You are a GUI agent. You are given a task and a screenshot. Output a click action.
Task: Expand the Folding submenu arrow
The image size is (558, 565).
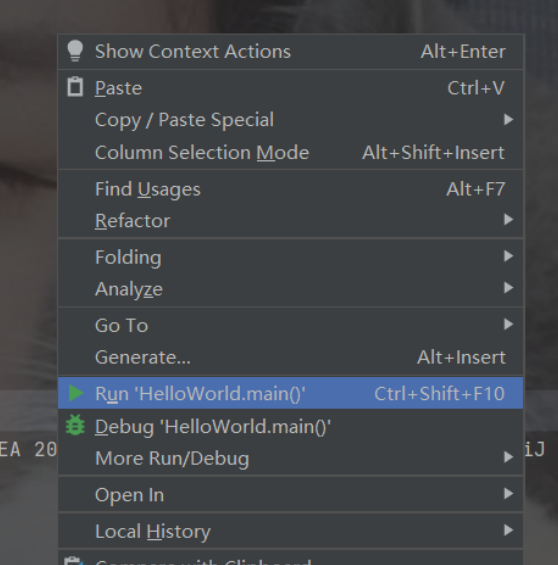(x=508, y=256)
